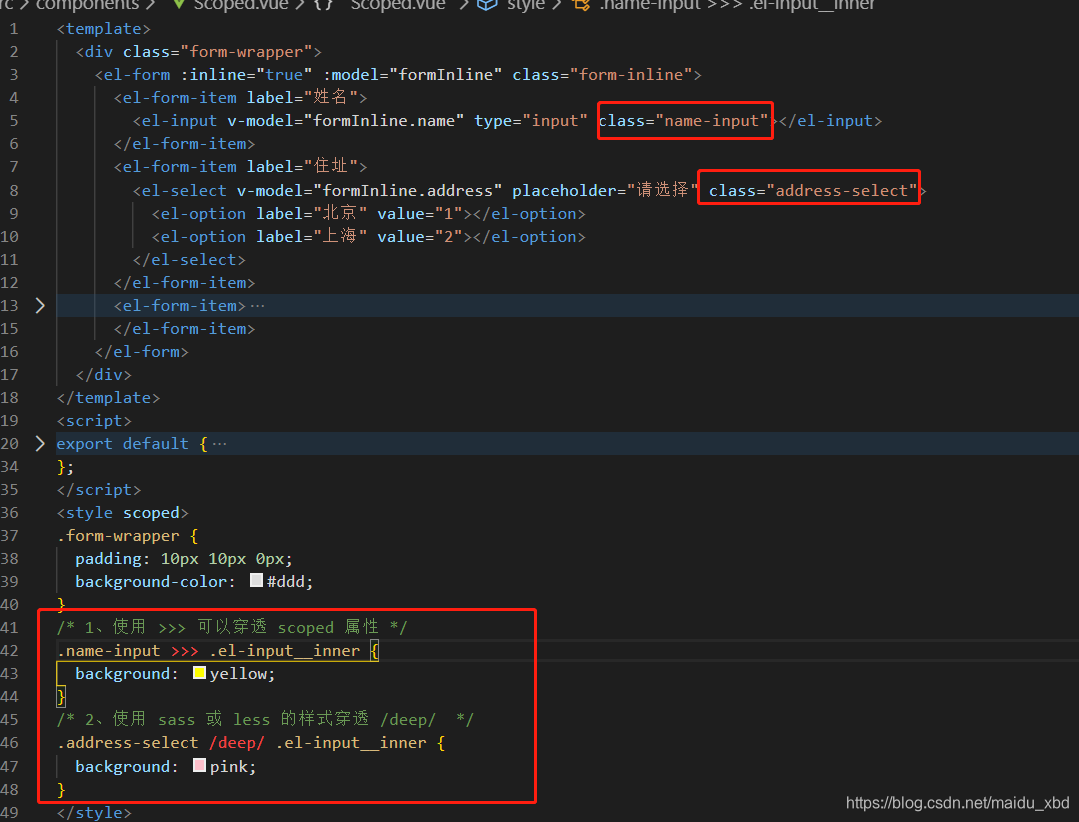Image resolution: width=1079 pixels, height=822 pixels.
Task: Click the closing el-select tag
Action: tap(189, 260)
